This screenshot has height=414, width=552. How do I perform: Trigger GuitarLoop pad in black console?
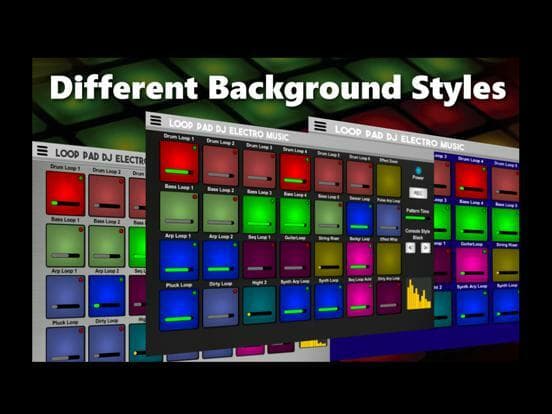[295, 259]
